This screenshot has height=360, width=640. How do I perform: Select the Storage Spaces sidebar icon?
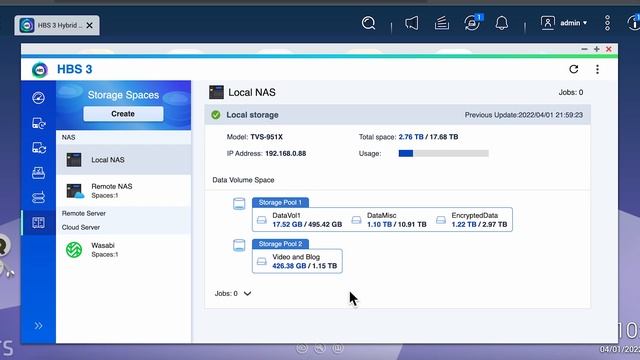click(38, 222)
